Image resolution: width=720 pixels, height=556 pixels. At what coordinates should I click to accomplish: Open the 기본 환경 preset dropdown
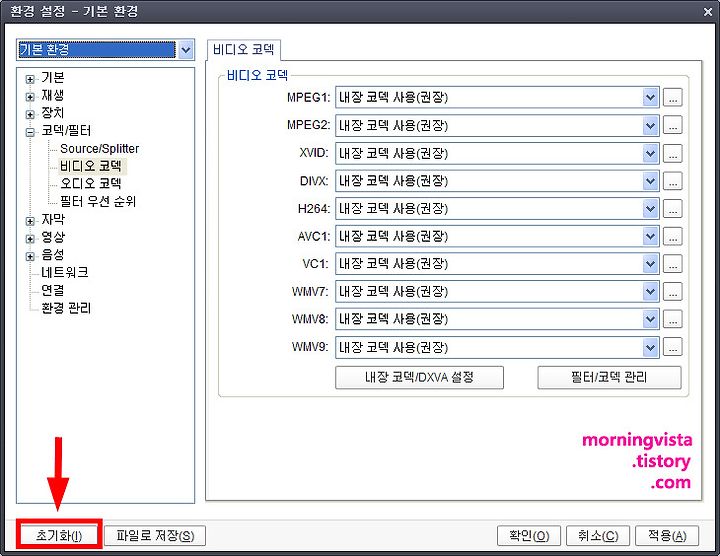coord(106,50)
